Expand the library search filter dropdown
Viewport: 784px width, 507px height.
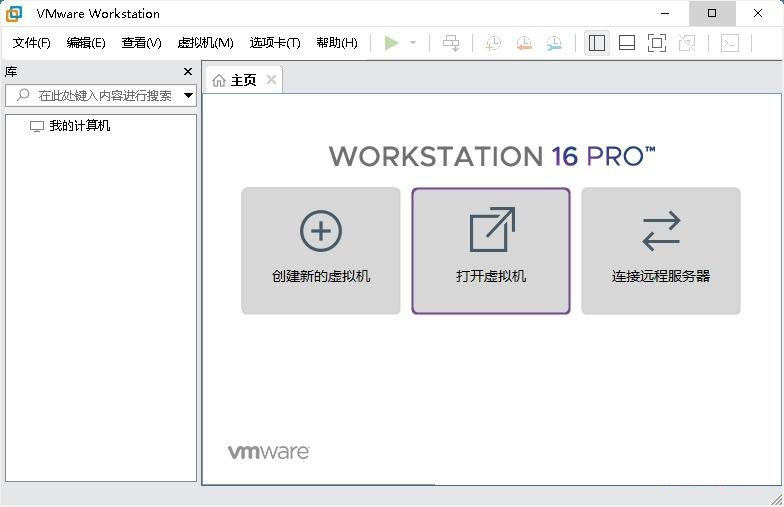[188, 96]
